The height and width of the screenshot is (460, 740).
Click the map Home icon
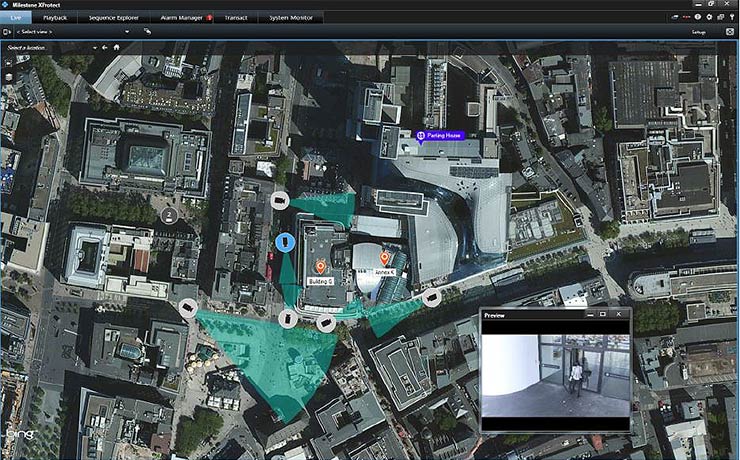pyautogui.click(x=116, y=47)
